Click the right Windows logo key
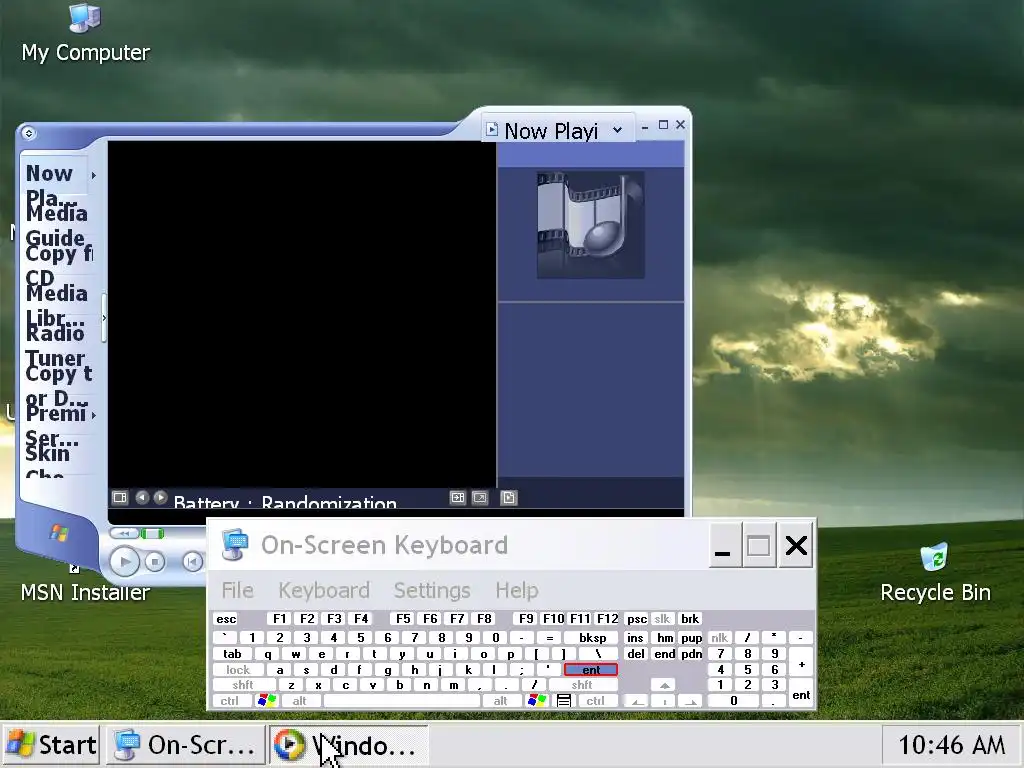1024x768 pixels. coord(537,701)
